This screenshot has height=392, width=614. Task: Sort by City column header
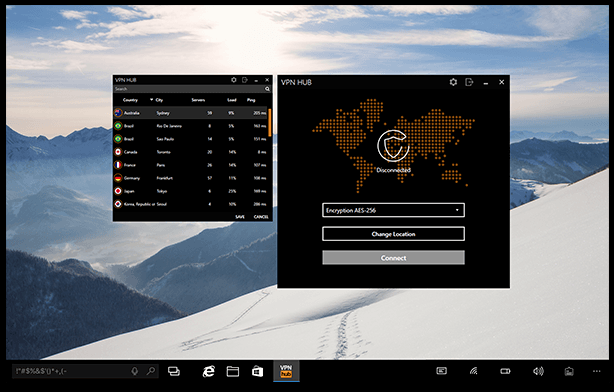click(x=159, y=100)
